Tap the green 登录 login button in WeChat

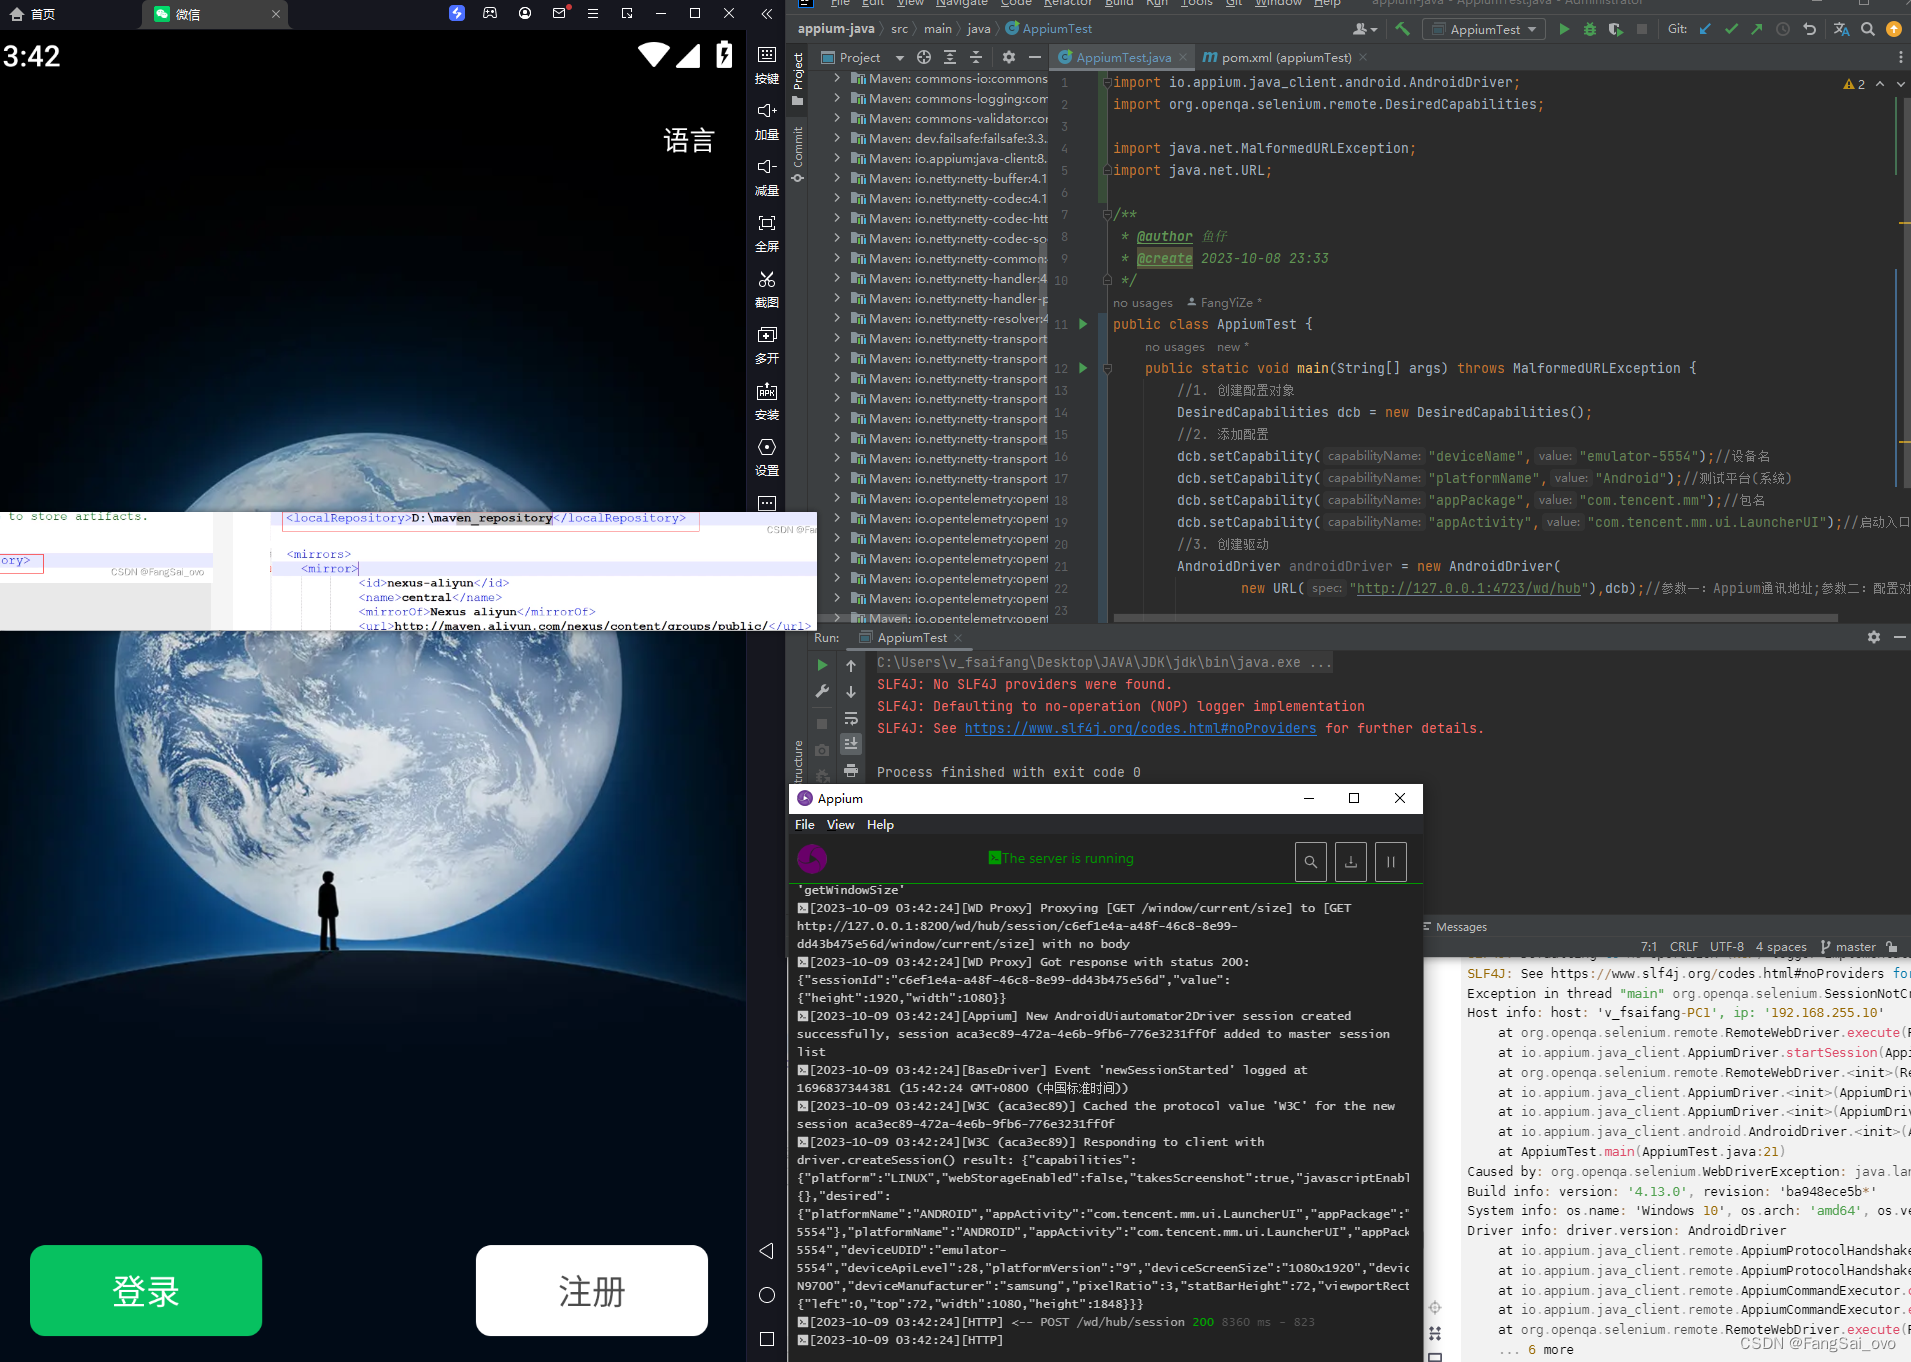(146, 1290)
